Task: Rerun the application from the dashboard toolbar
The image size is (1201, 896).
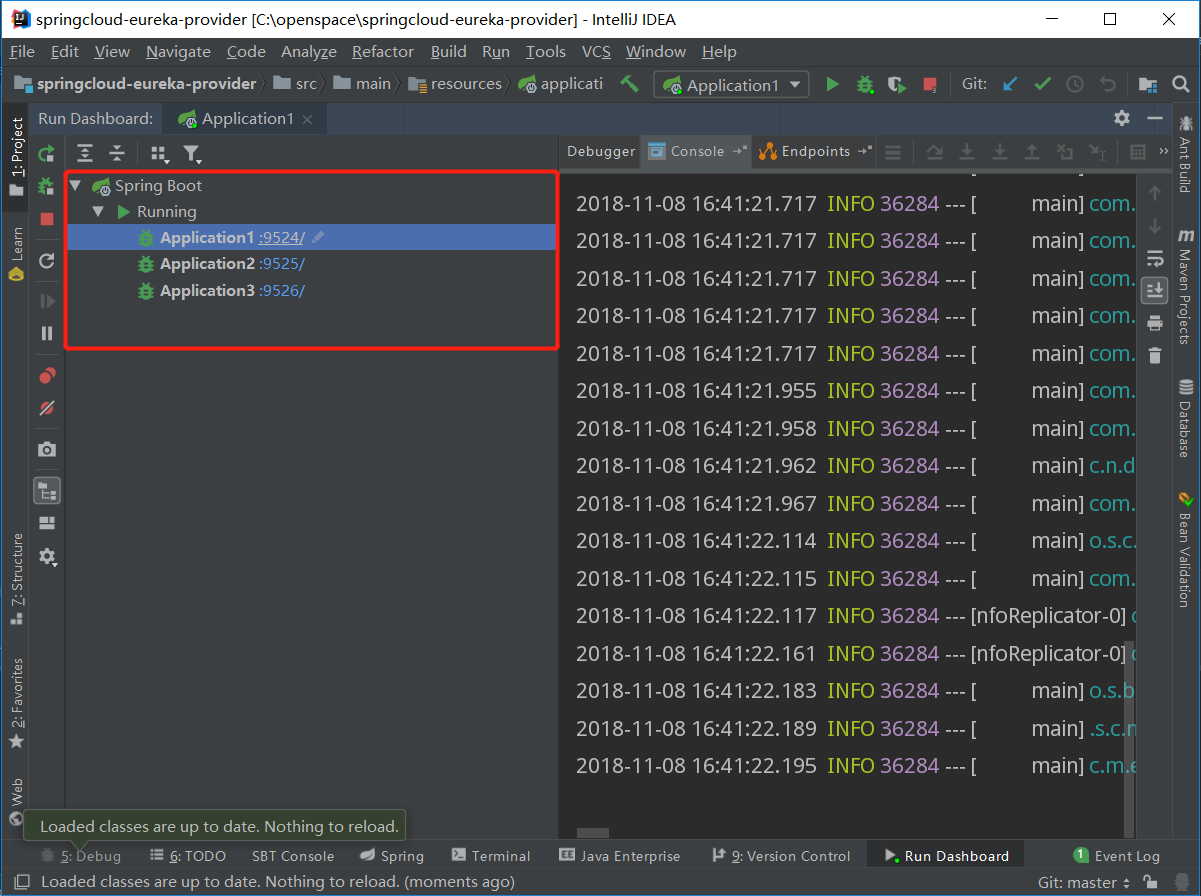Action: [46, 153]
